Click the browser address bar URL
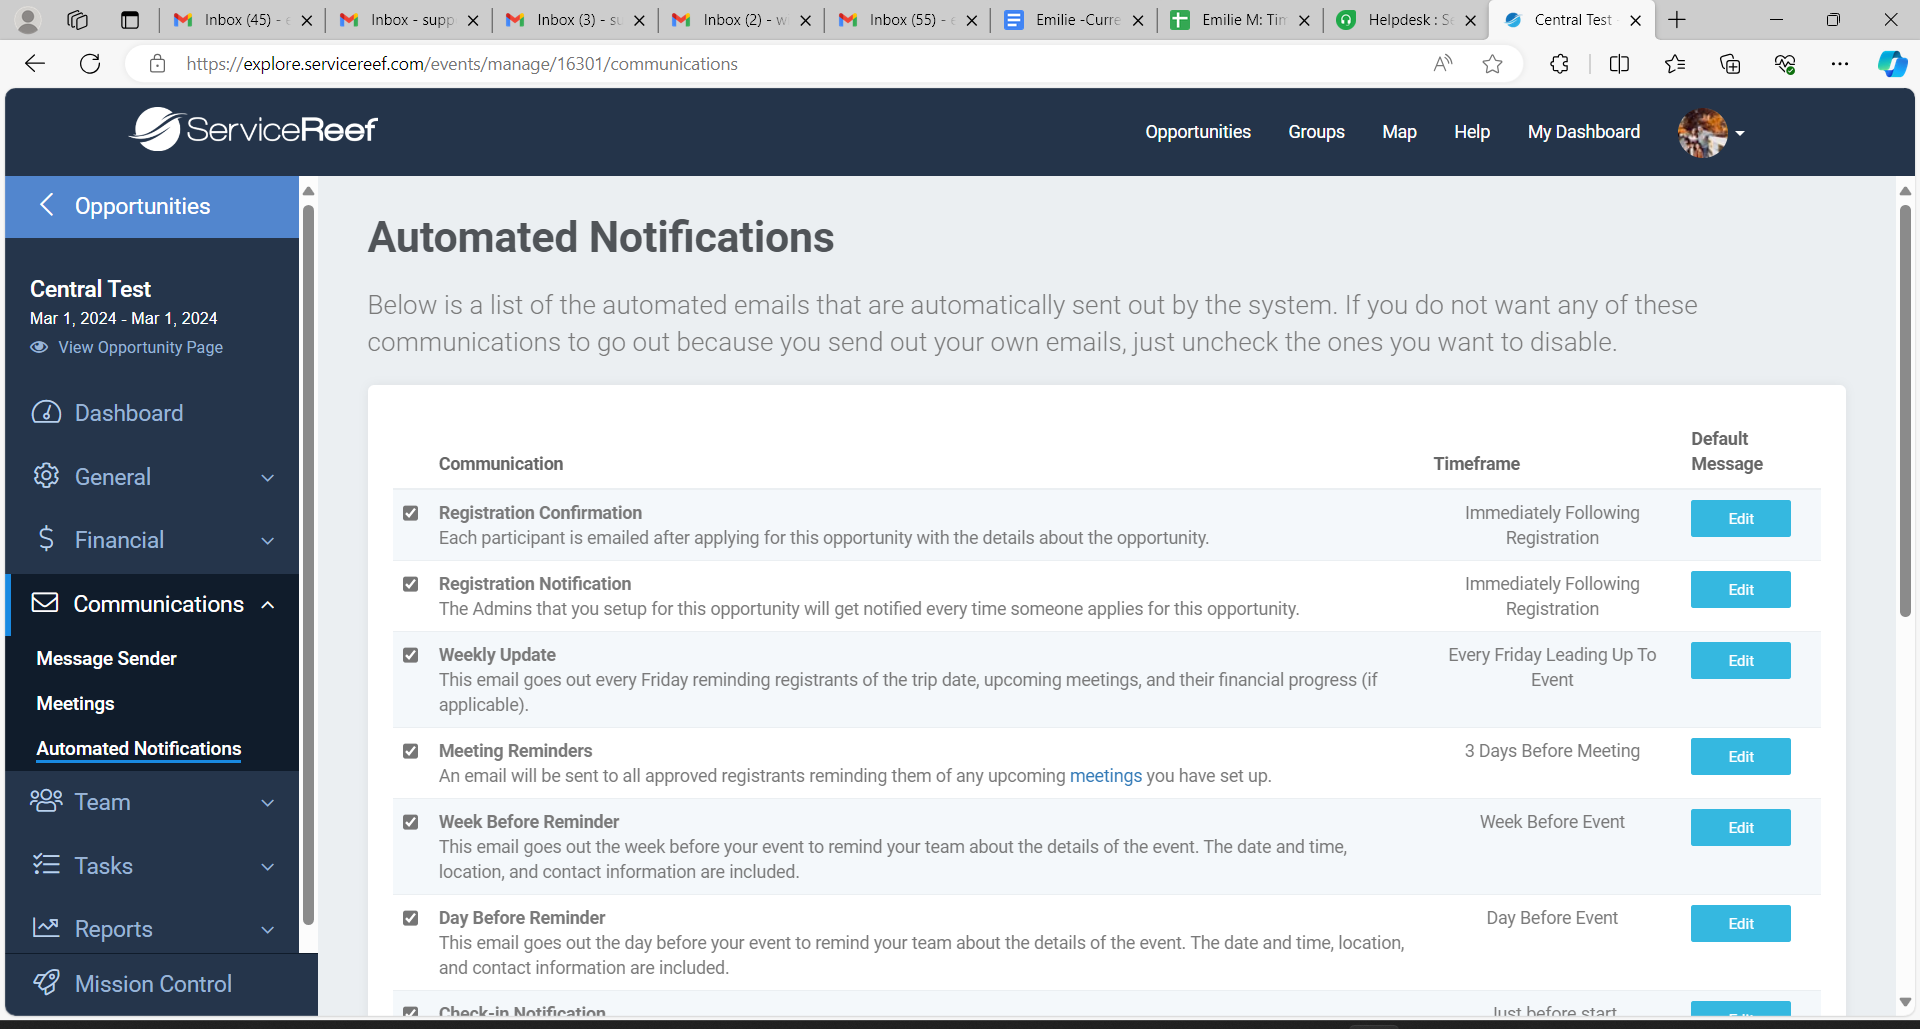Screen dimensions: 1920x1029 click(462, 64)
